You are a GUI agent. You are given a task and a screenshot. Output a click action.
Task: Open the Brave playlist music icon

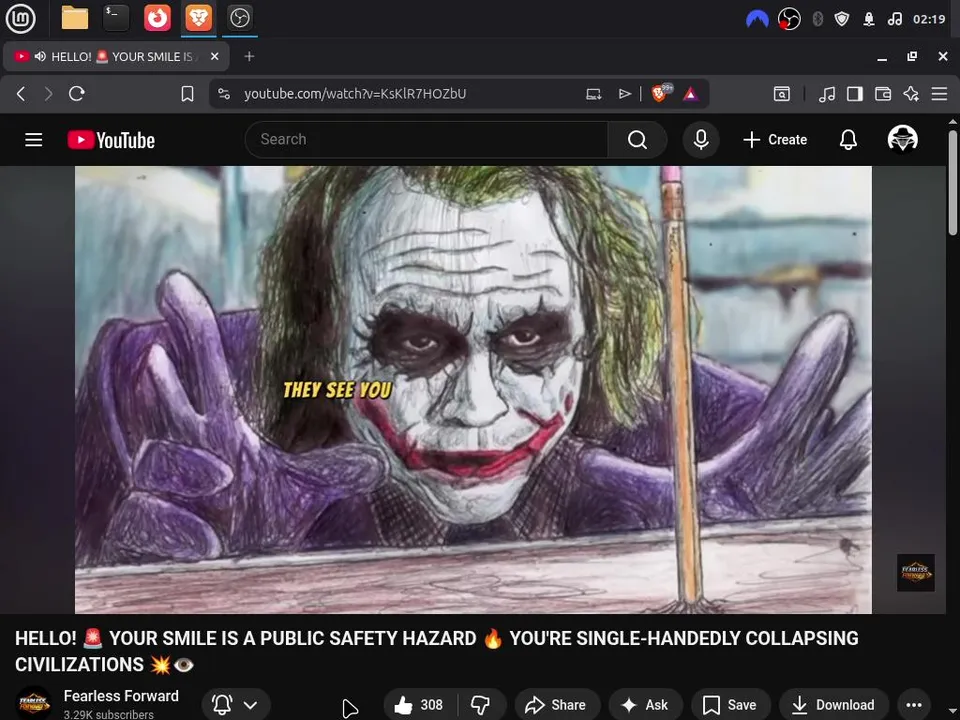pos(827,94)
